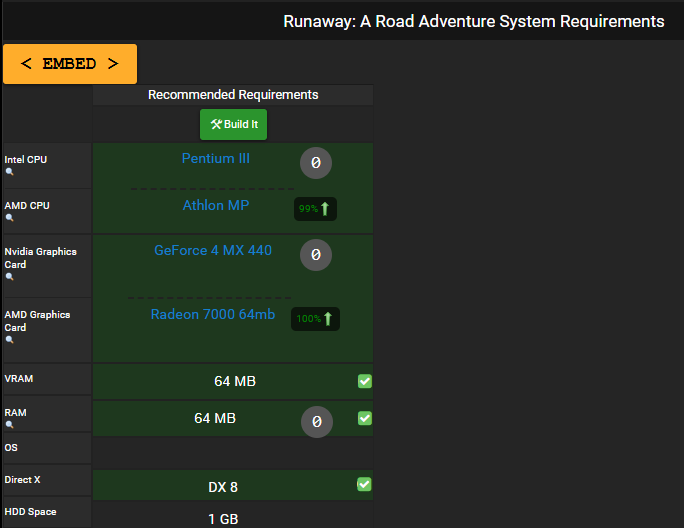Click the magnifier icon under RAM
Screen dimensions: 684x528
[x=9, y=425]
